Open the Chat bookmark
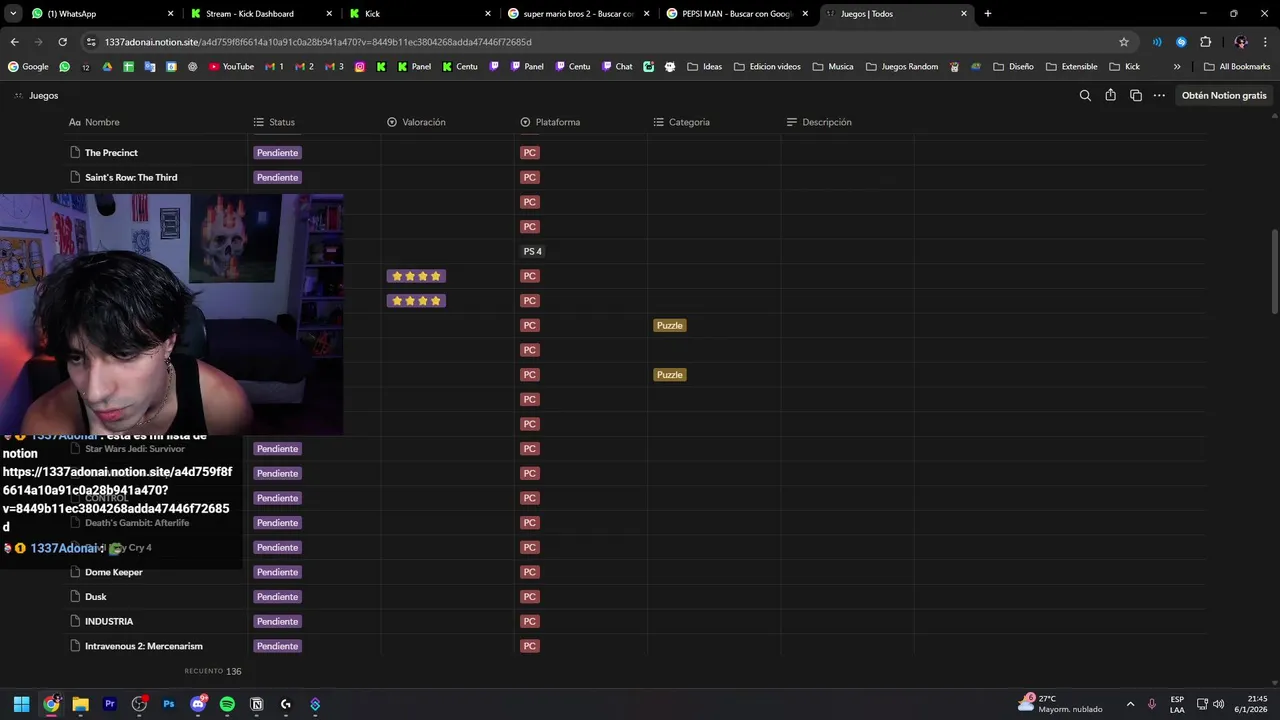The height and width of the screenshot is (720, 1280). coord(616,67)
